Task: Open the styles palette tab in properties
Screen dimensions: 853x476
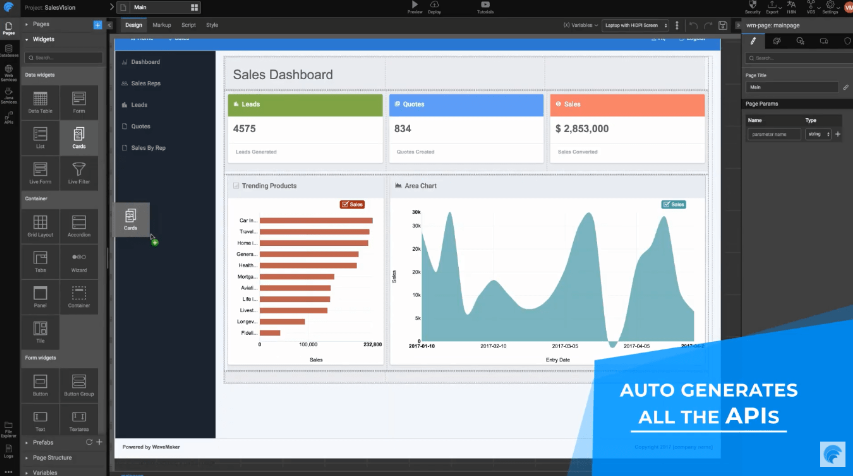Action: [x=777, y=41]
